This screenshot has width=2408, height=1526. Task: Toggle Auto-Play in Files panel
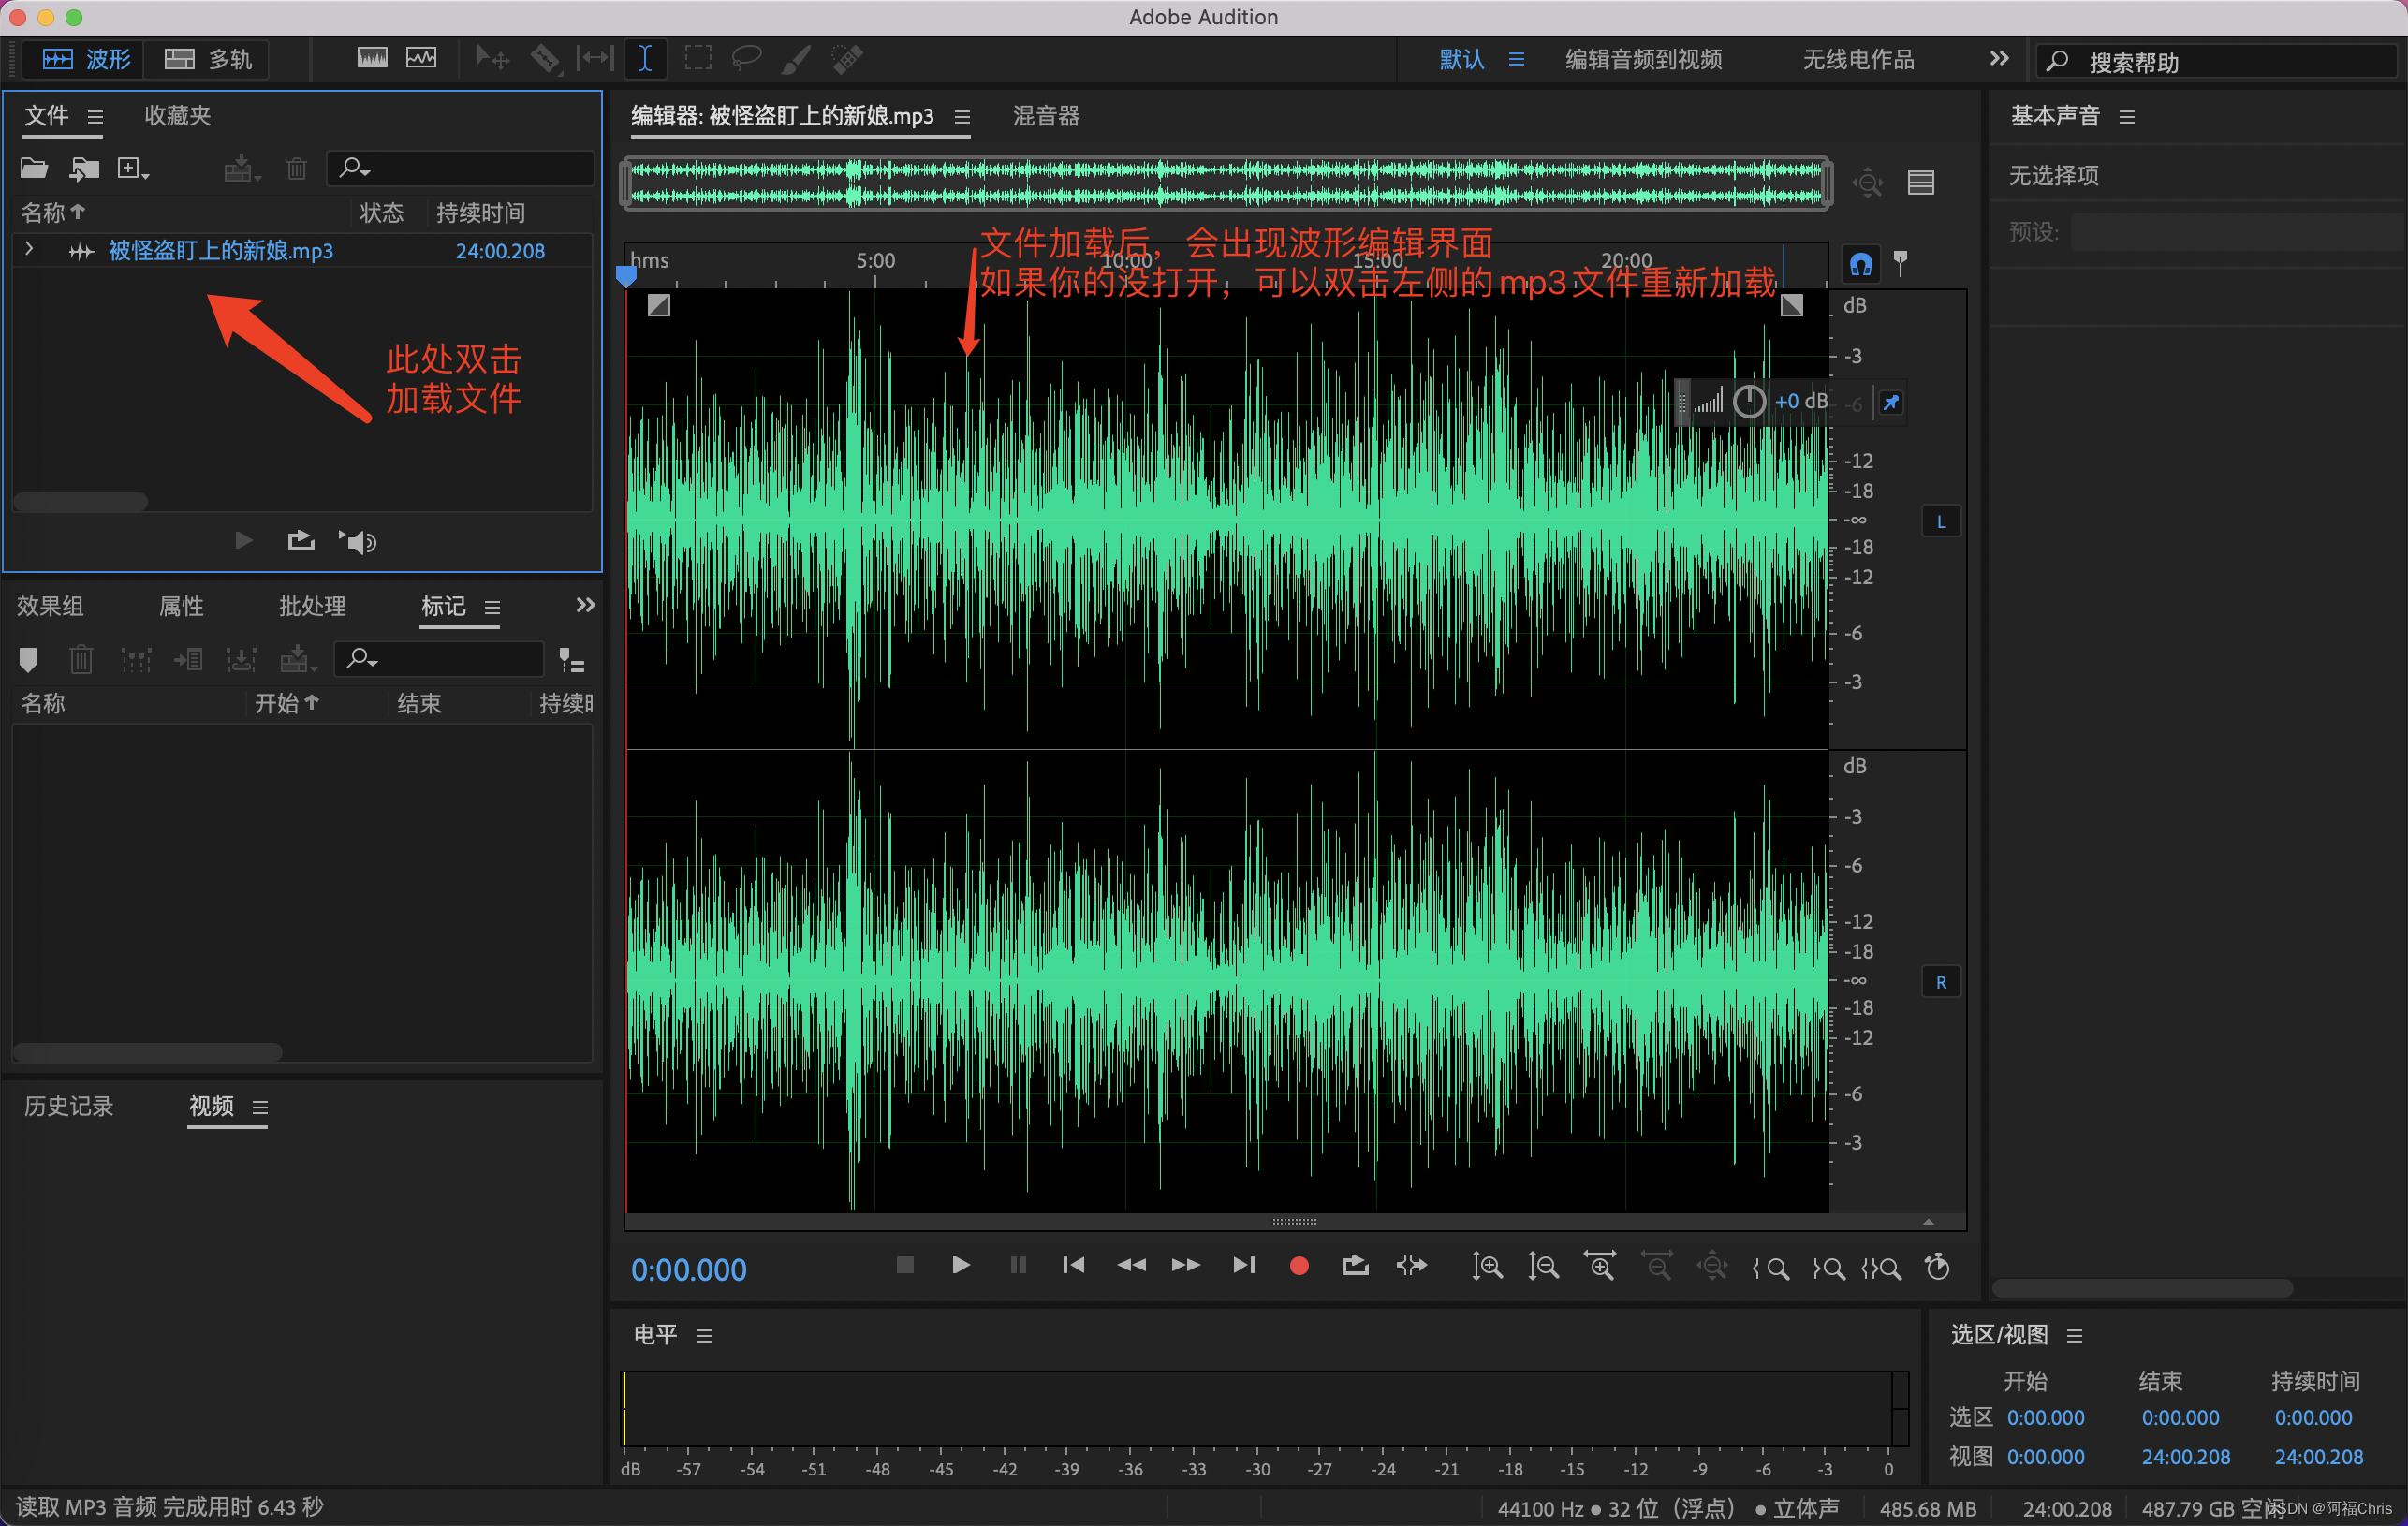[x=357, y=541]
